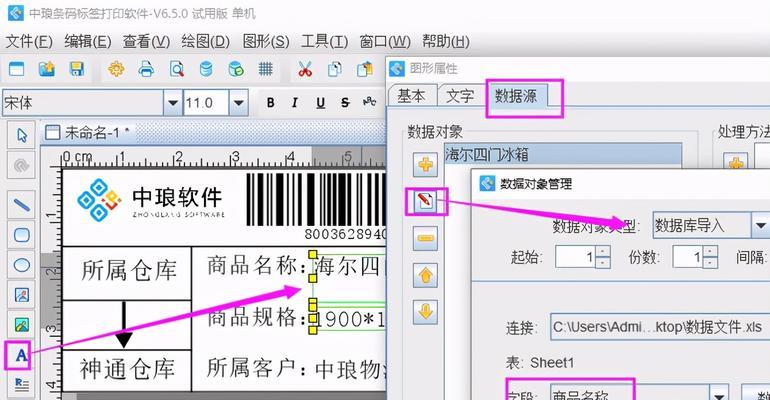Open the font name dropdown arrow
The height and width of the screenshot is (400, 770).
click(x=173, y=103)
